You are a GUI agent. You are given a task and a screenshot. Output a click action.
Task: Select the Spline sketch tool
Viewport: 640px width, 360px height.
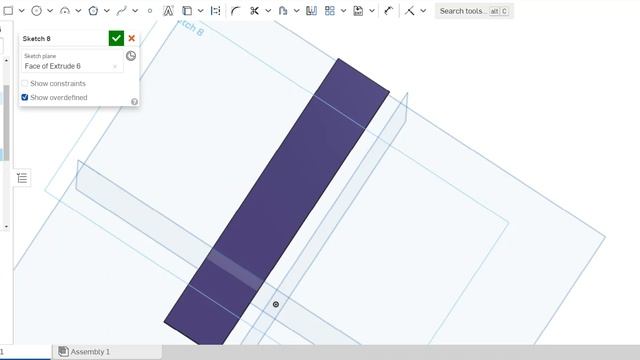pos(121,11)
